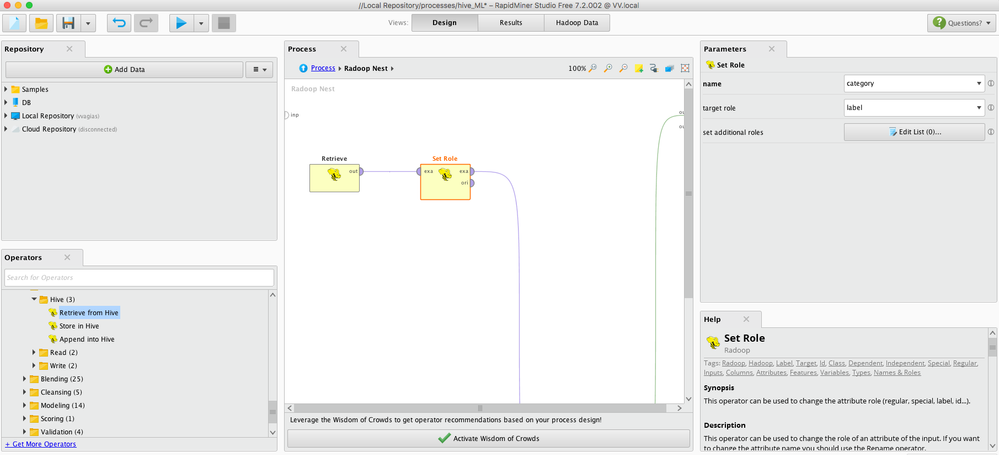This screenshot has height=455, width=999.
Task: Zoom out on the process canvas
Action: click(x=624, y=68)
